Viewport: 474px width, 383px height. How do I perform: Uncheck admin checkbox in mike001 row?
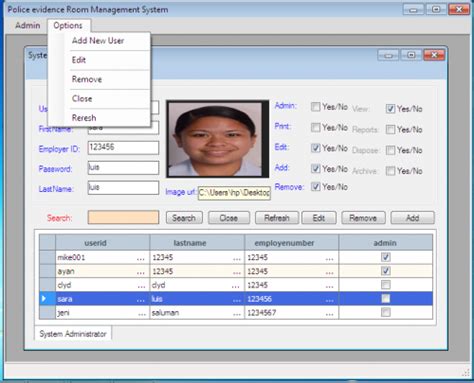click(x=386, y=257)
